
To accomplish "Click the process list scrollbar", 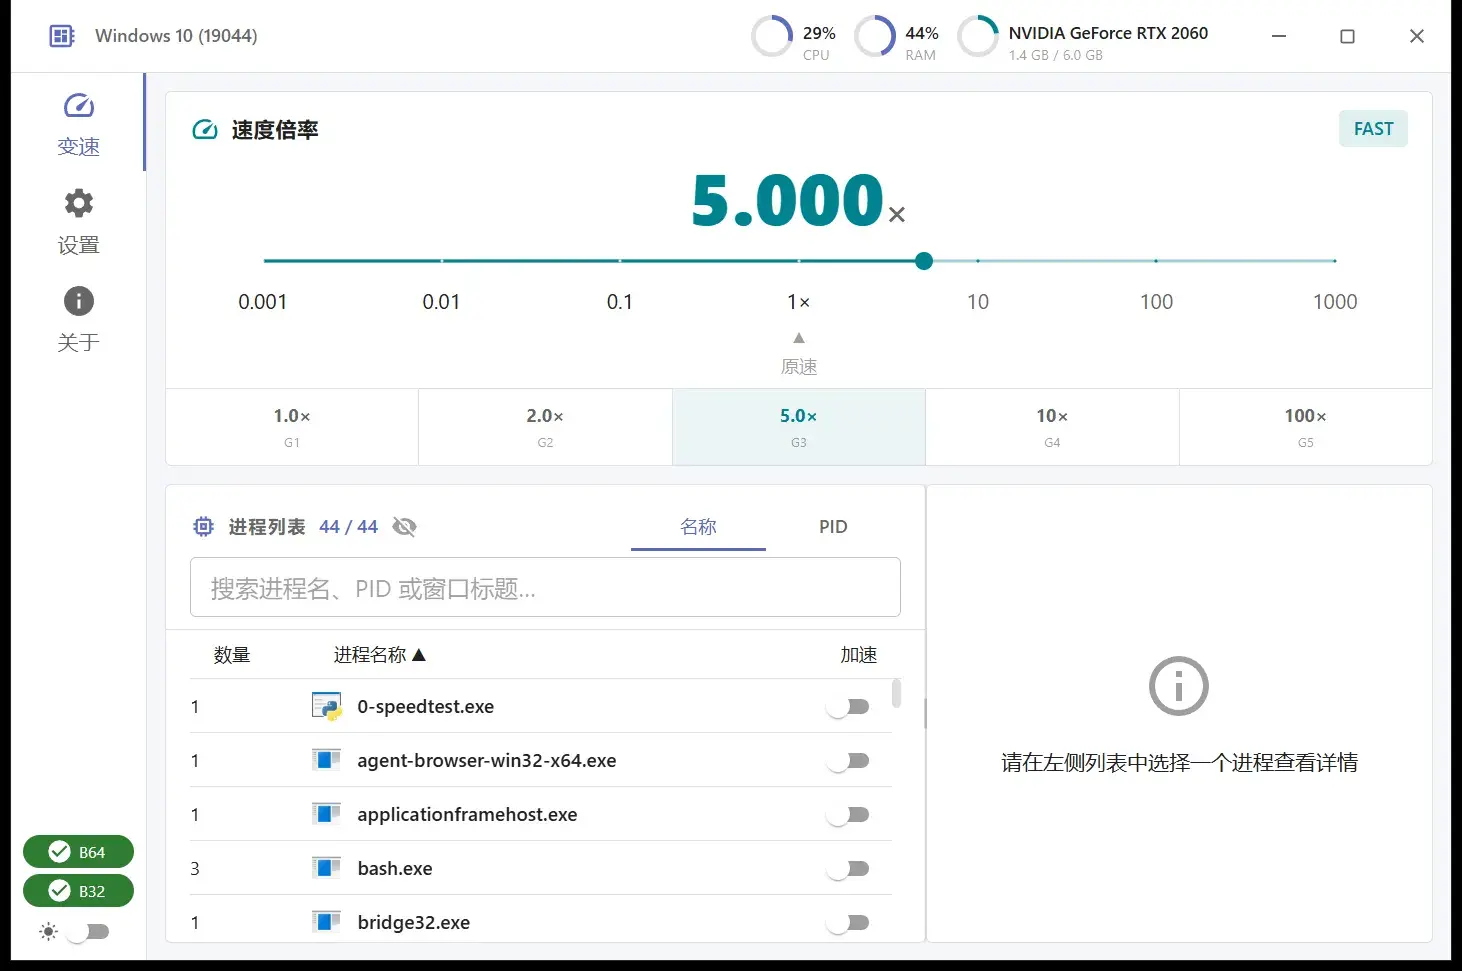I will pyautogui.click(x=896, y=693).
